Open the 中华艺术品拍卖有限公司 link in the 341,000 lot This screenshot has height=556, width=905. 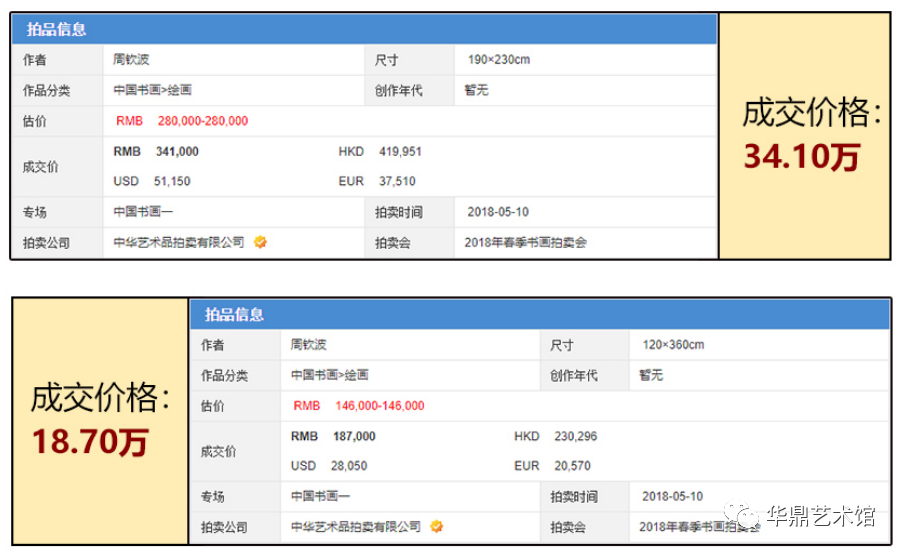coord(179,242)
